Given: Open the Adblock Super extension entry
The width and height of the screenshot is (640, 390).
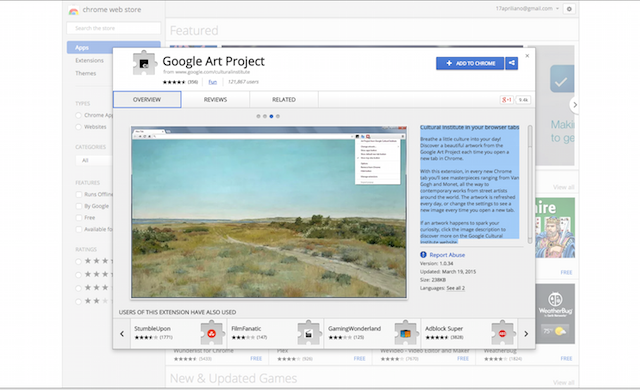Looking at the screenshot, I should coord(469,334).
